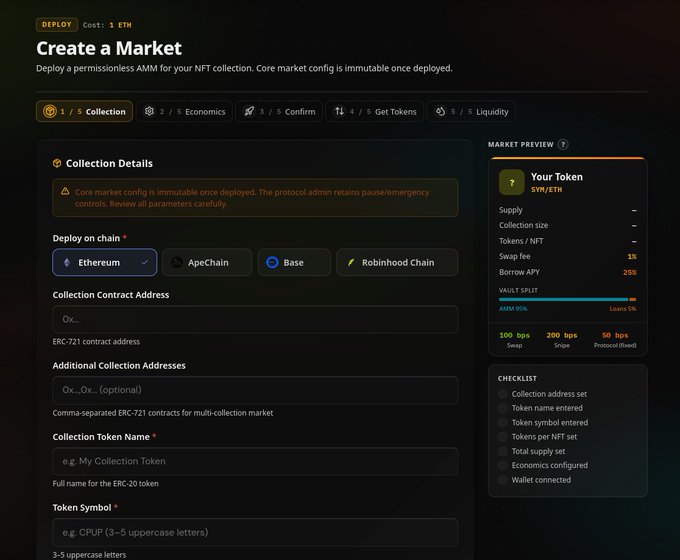Click the Swap fee '1%' value
Viewport: 680px width, 560px height.
coord(632,257)
